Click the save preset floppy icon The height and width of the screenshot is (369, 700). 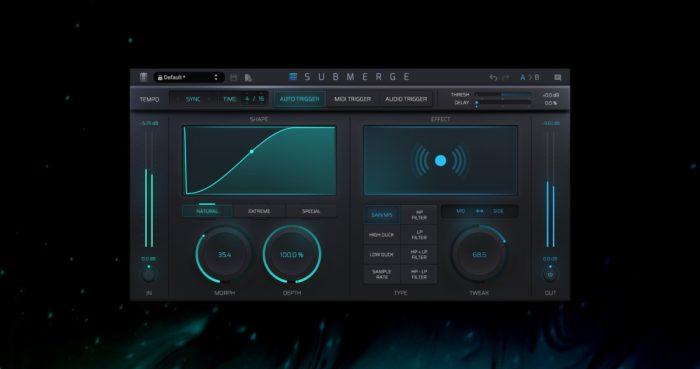pos(233,78)
